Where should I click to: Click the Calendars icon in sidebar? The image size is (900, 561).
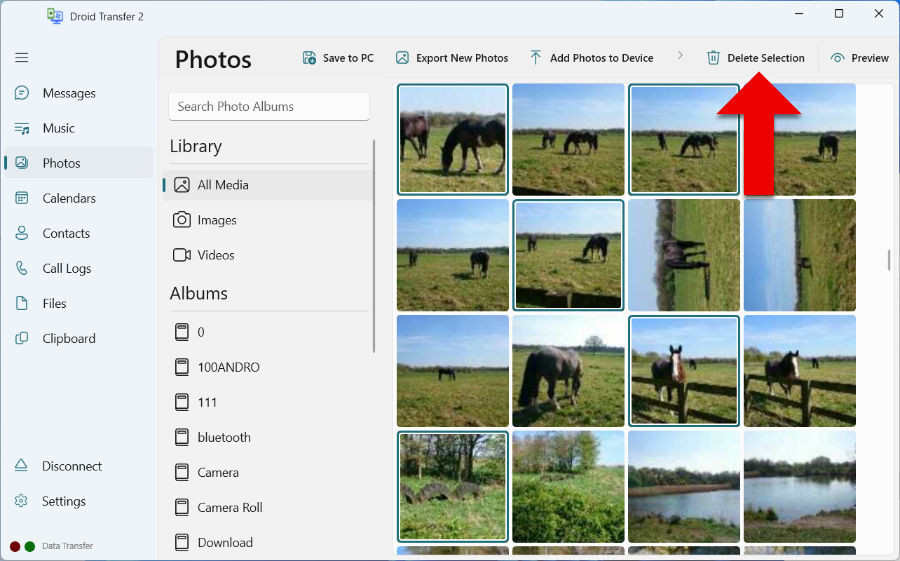[x=22, y=198]
